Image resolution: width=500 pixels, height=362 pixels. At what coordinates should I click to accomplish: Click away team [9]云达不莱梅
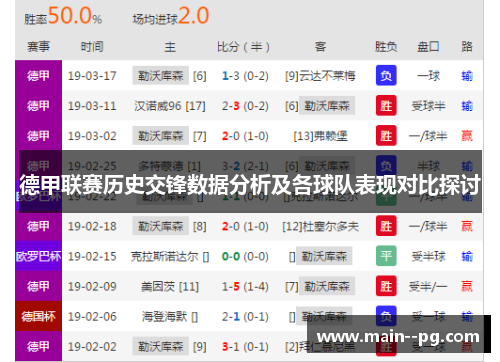[320, 76]
